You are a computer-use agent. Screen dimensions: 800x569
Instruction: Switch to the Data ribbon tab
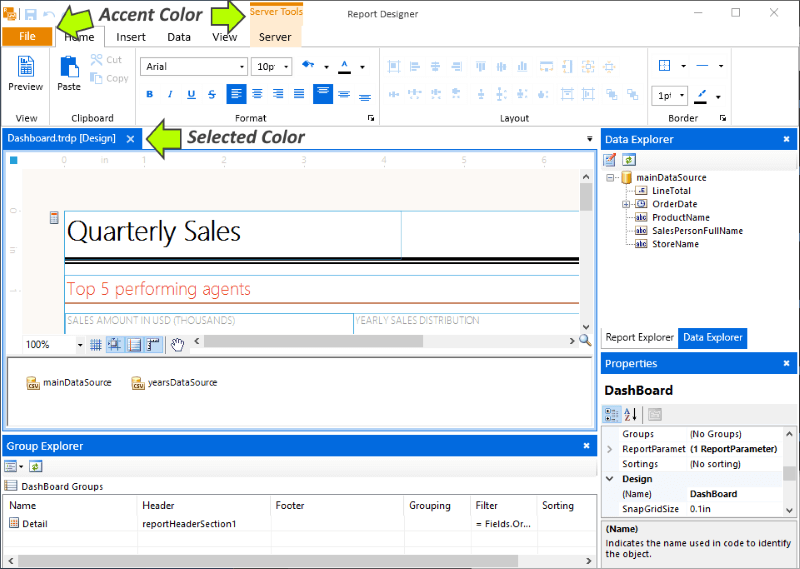click(179, 37)
